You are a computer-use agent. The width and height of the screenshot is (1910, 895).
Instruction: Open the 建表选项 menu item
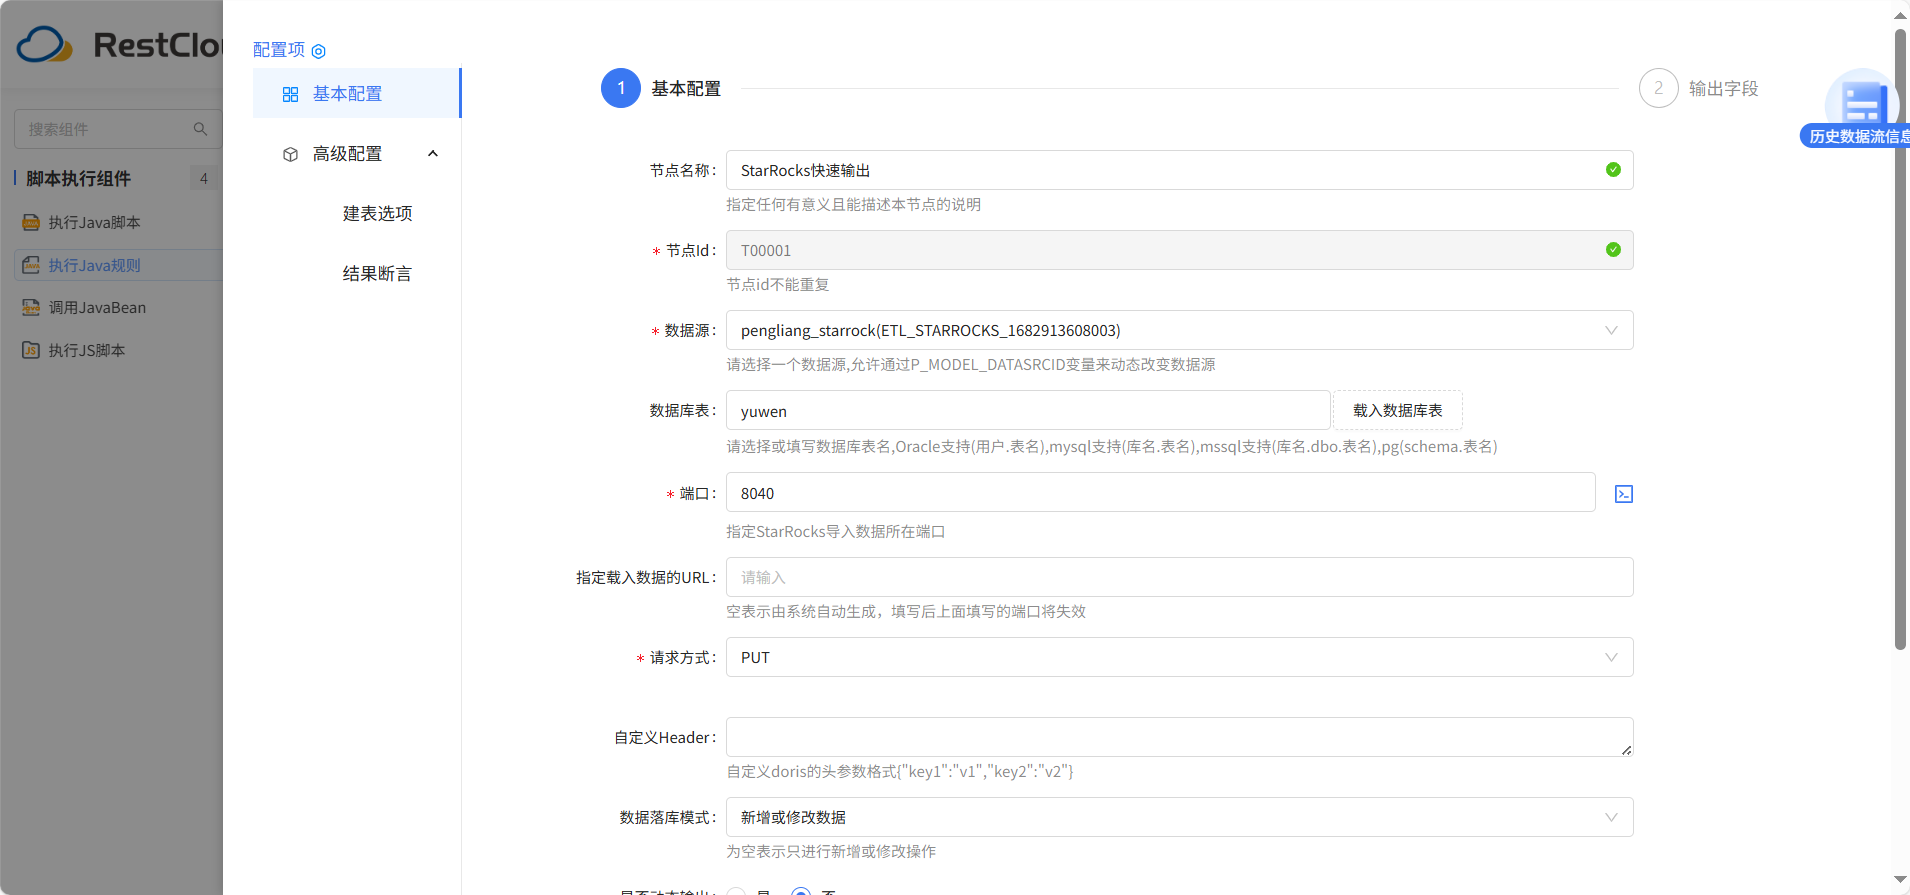[377, 214]
